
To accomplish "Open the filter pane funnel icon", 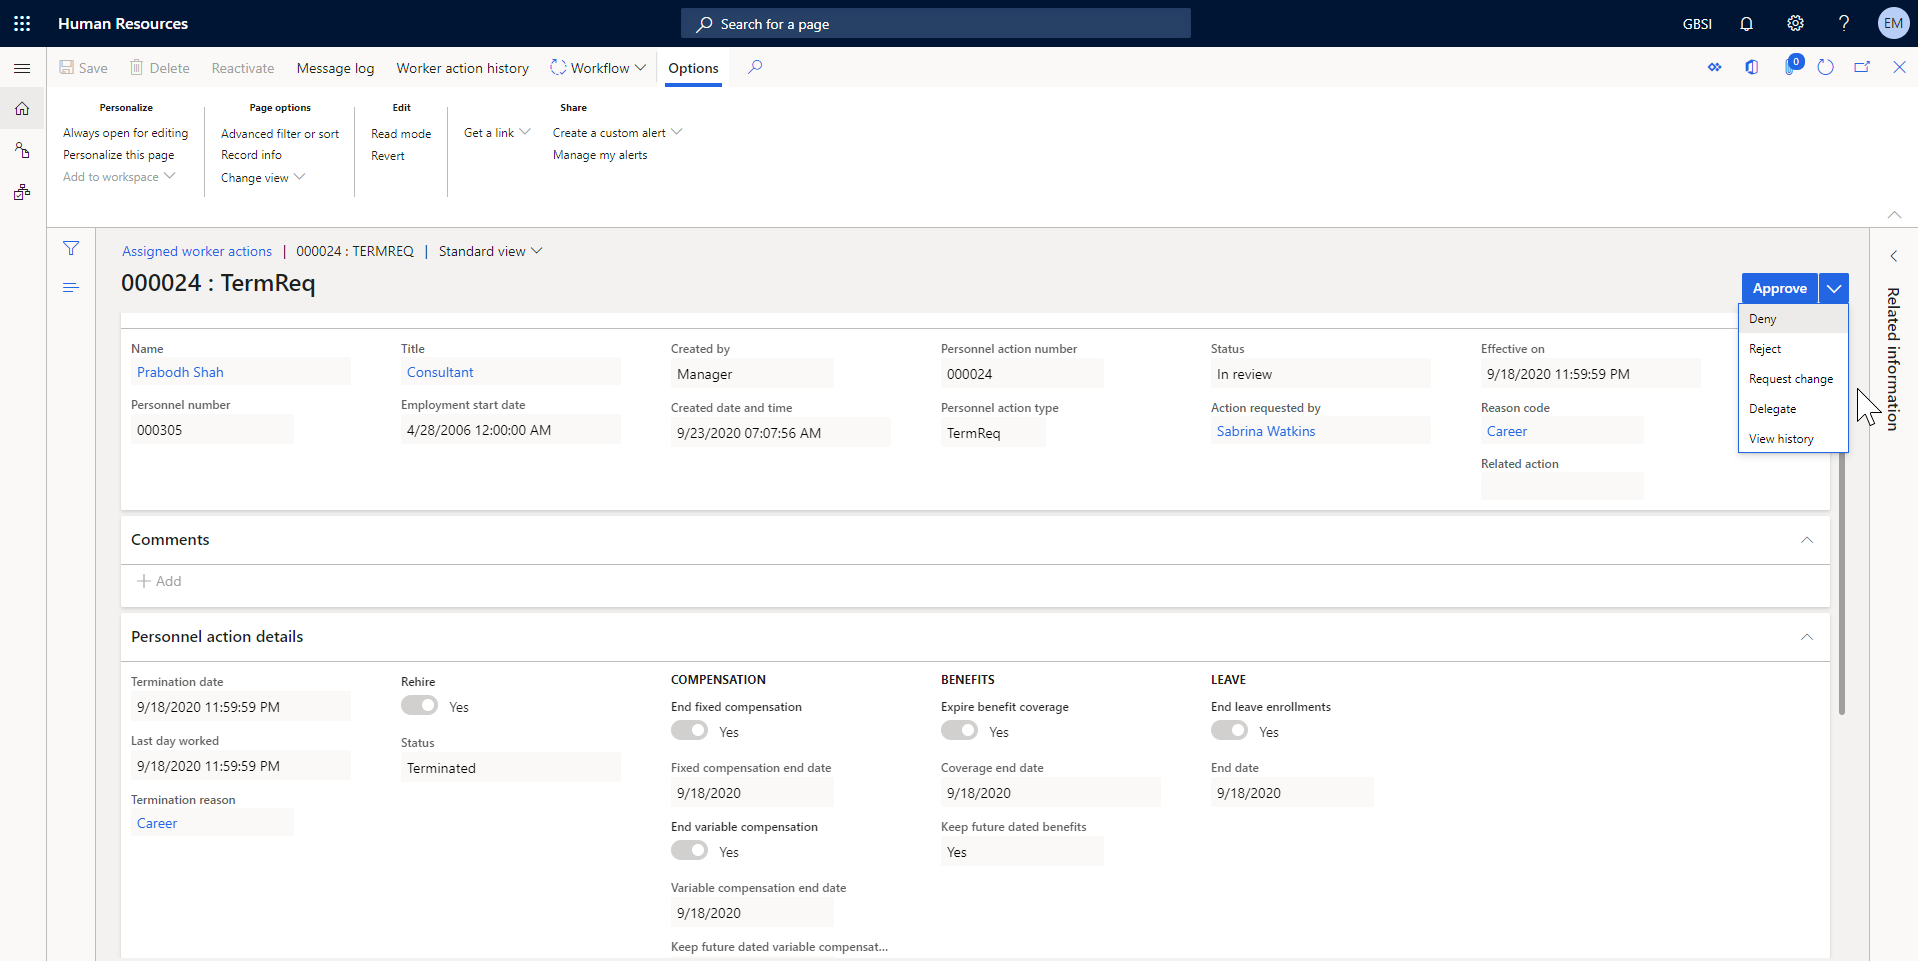I will [x=71, y=248].
